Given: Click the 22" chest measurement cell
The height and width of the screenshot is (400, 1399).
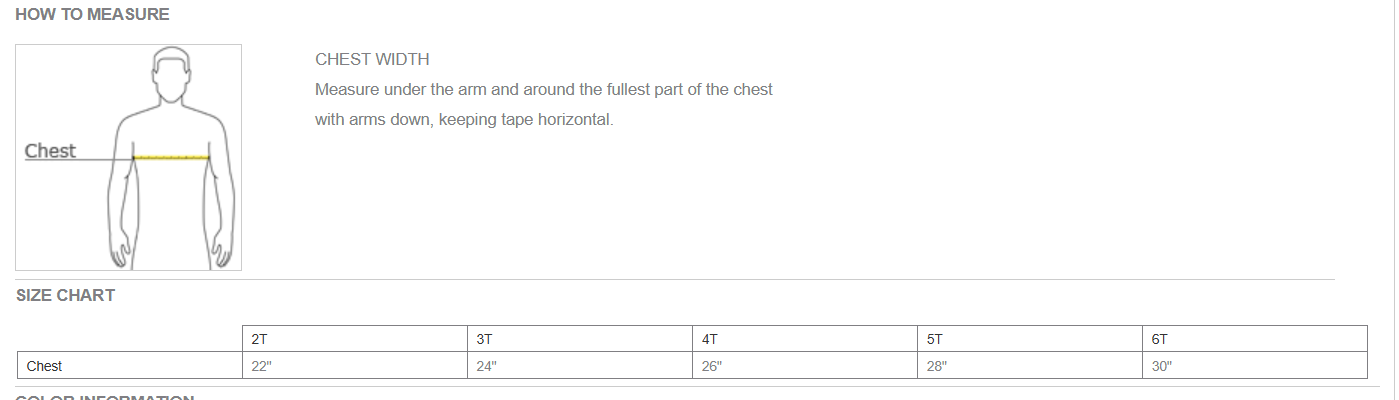Looking at the screenshot, I should (355, 366).
